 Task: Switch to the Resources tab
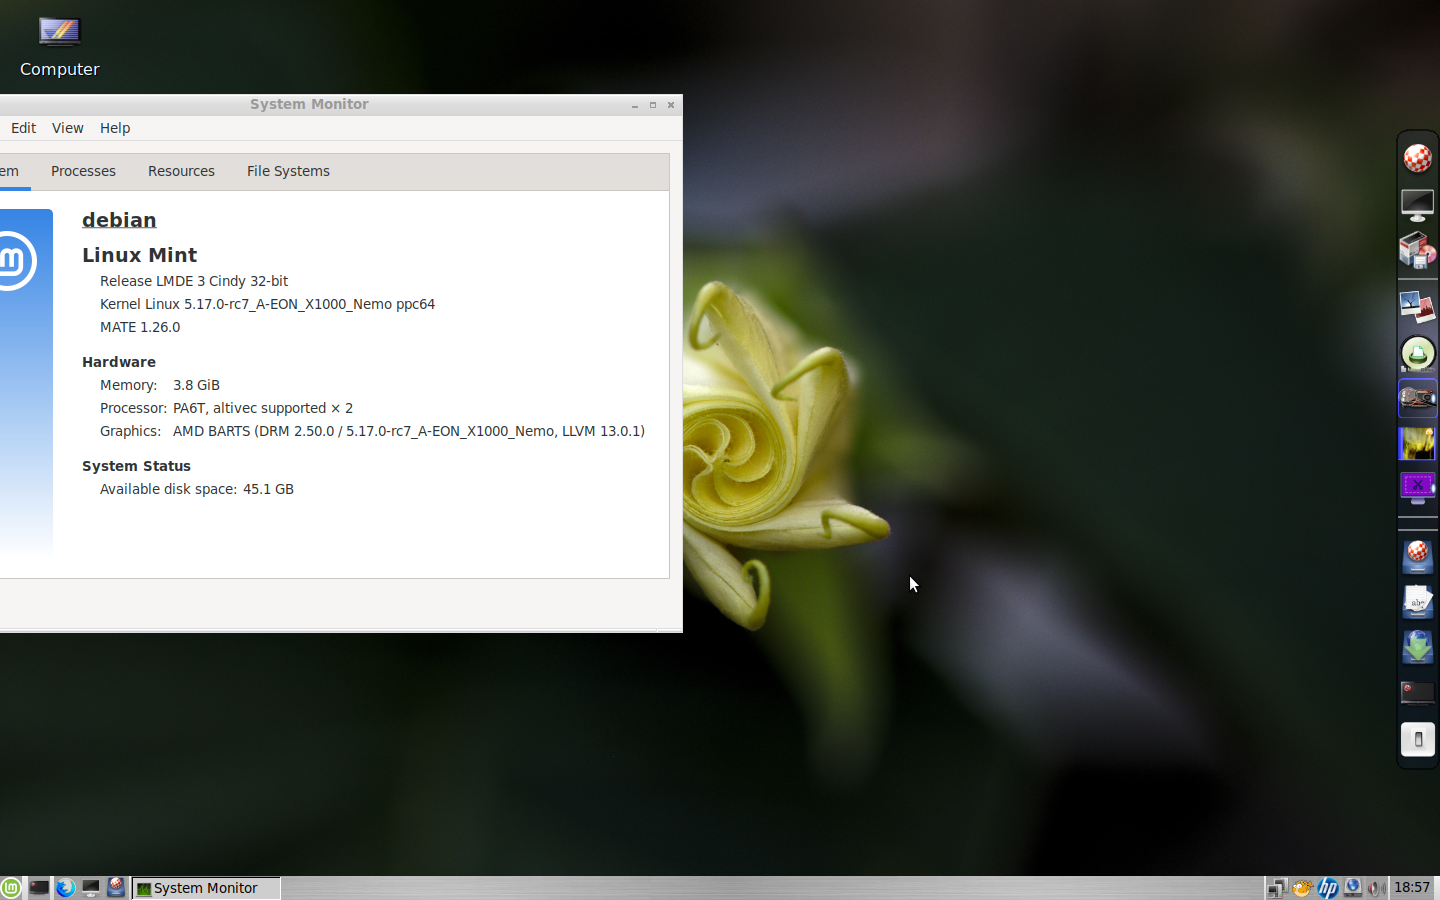[181, 171]
